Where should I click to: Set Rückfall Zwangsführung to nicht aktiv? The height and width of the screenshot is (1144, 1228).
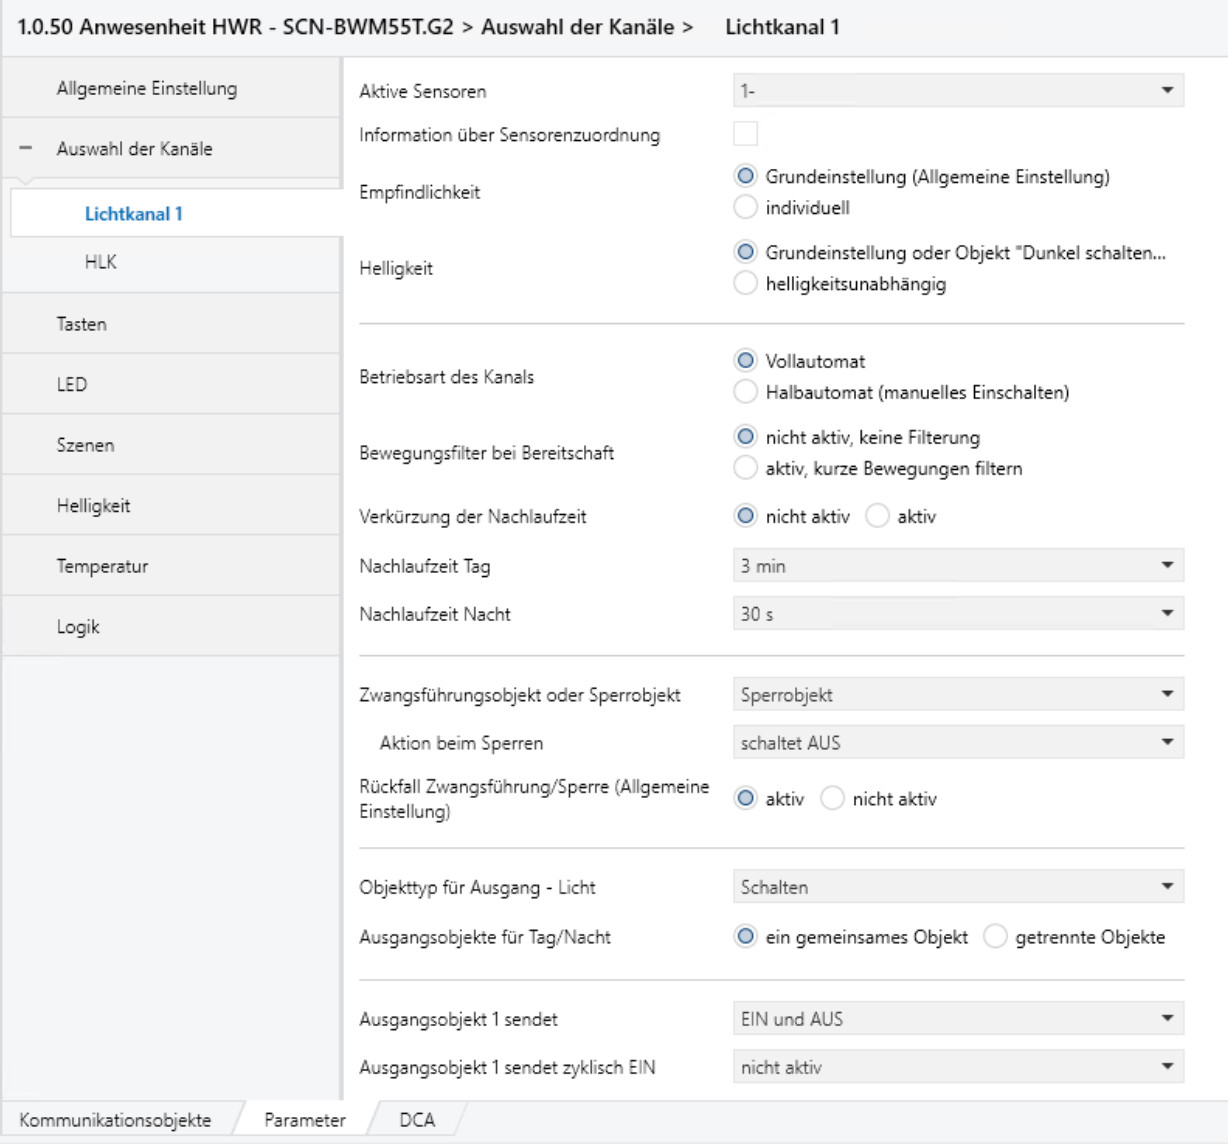[x=833, y=799]
